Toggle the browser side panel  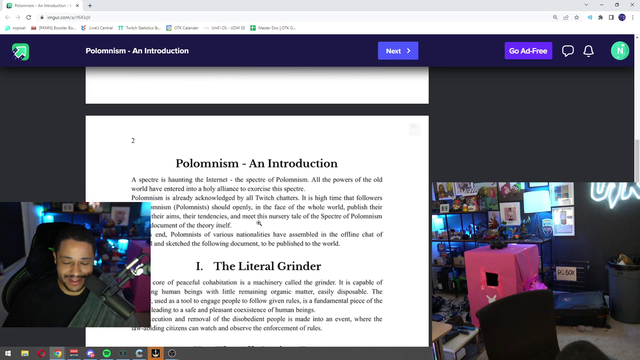(x=611, y=18)
